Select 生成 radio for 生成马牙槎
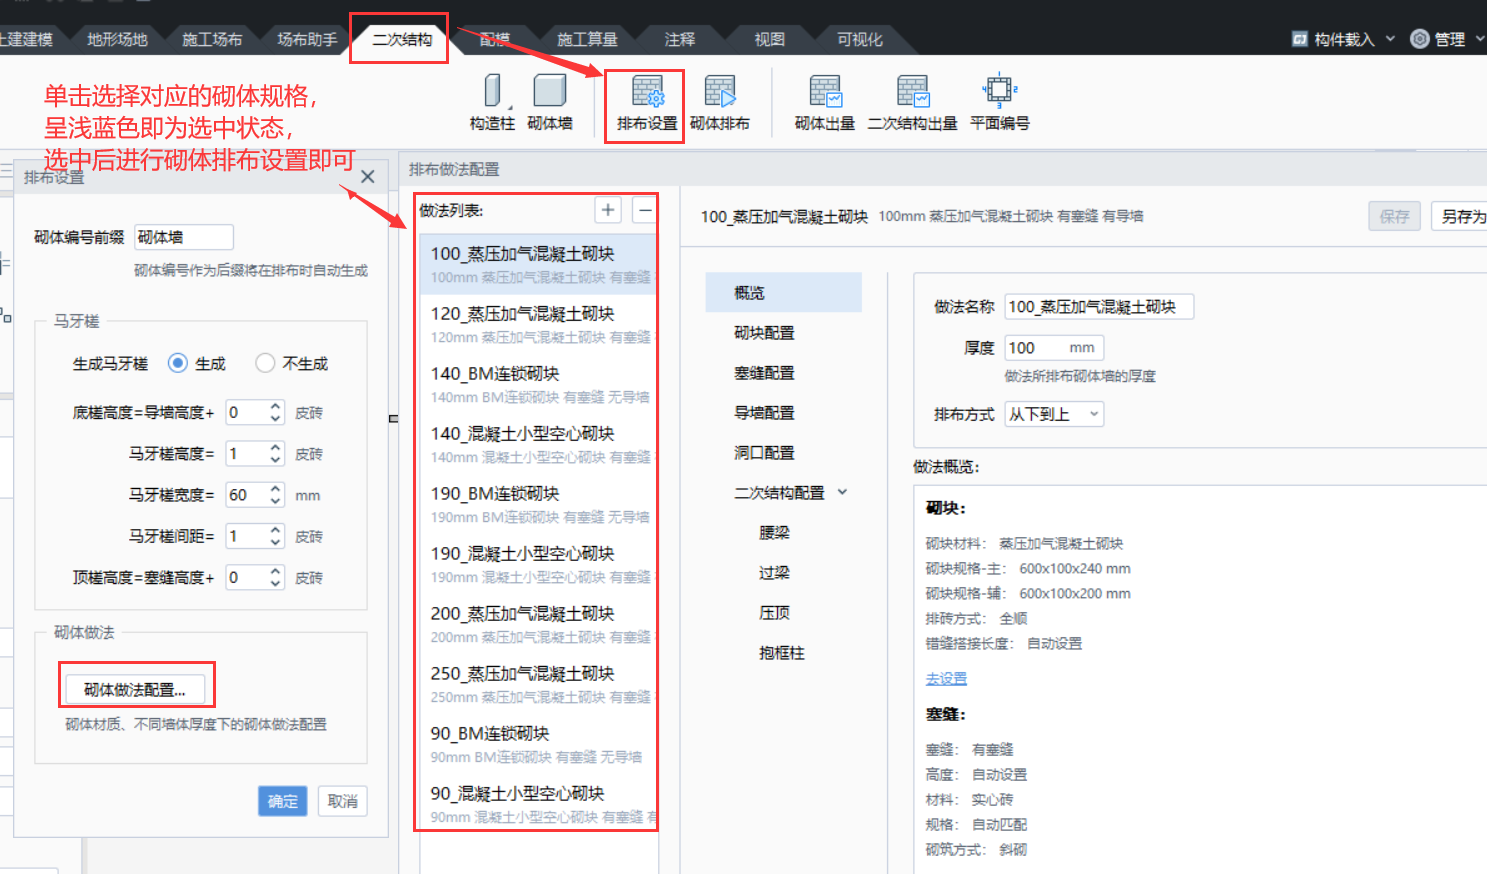The height and width of the screenshot is (874, 1487). (x=178, y=363)
